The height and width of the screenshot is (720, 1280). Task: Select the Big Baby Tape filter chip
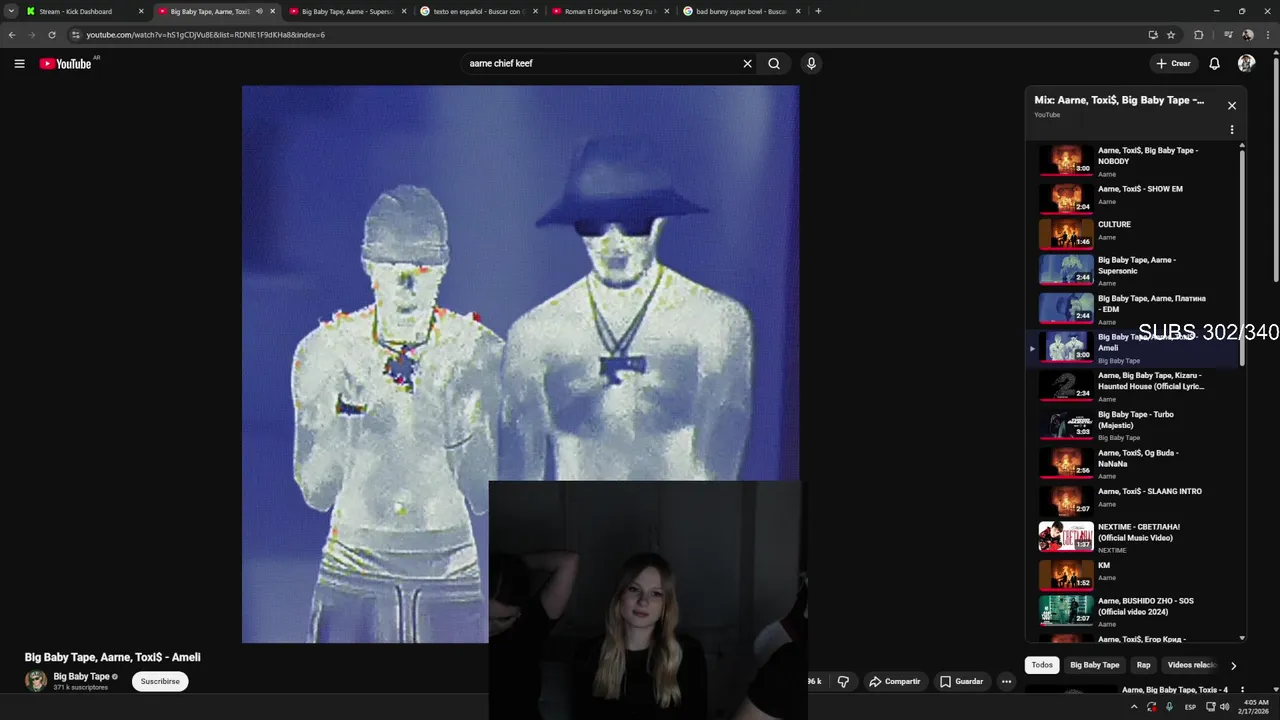point(1094,665)
